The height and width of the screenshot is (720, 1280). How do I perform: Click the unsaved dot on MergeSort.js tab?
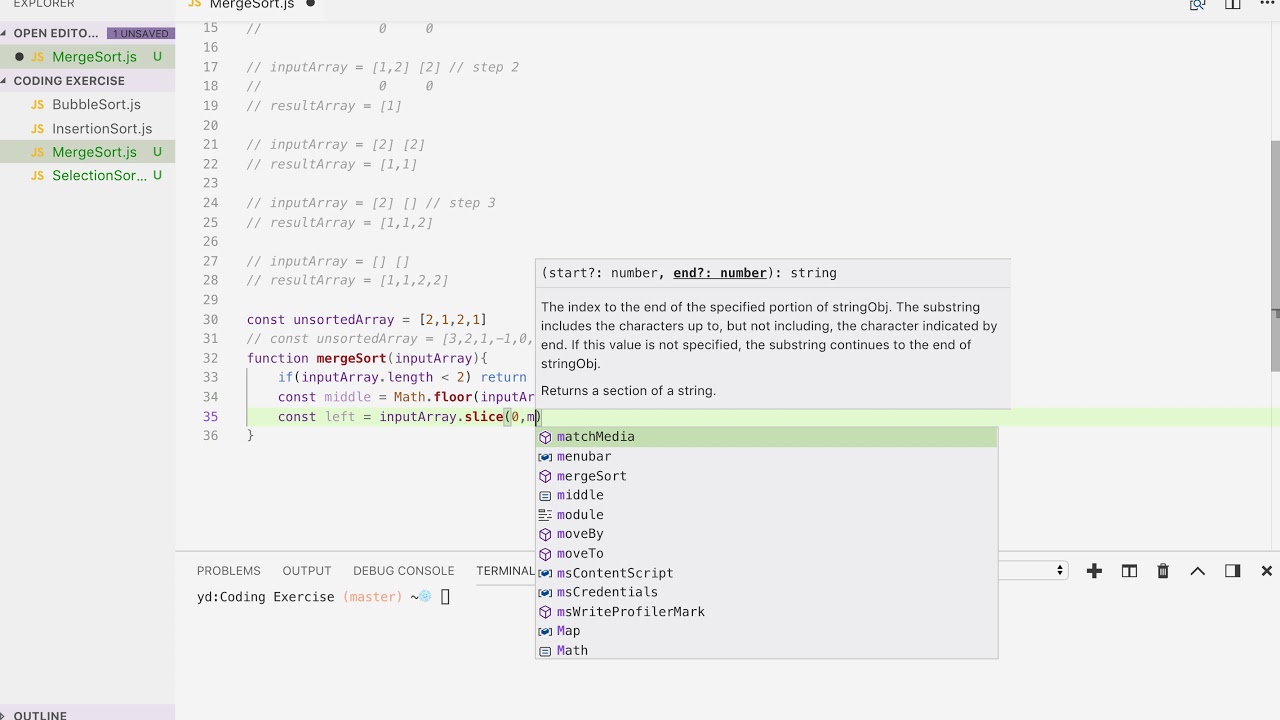(x=310, y=4)
